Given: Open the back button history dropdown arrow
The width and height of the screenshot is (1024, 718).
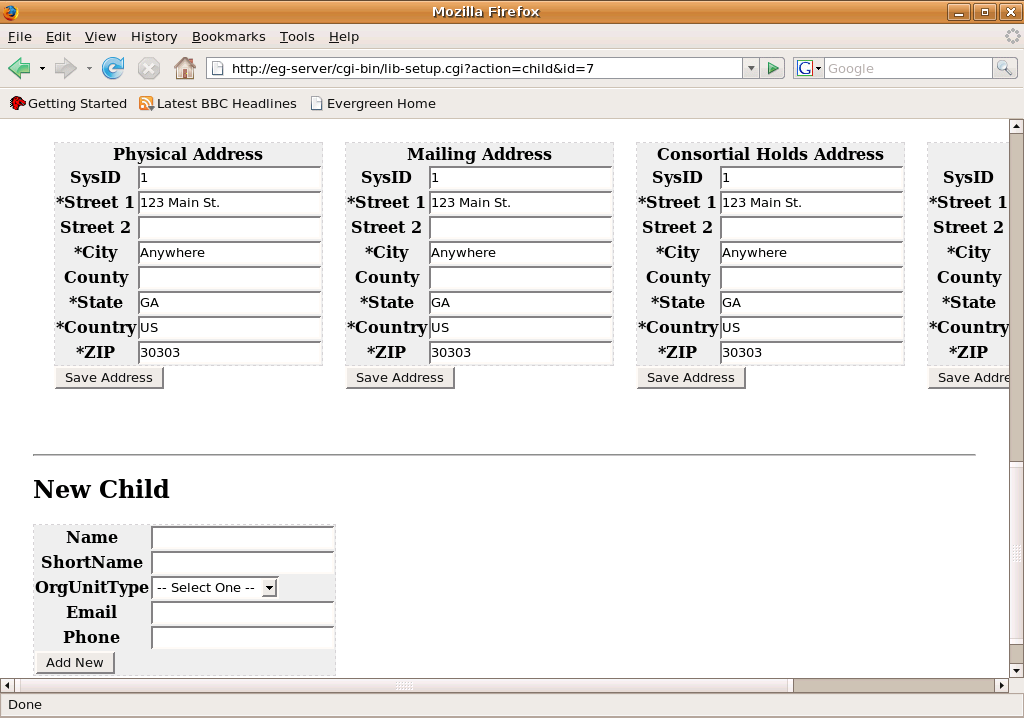Looking at the screenshot, I should coord(42,68).
